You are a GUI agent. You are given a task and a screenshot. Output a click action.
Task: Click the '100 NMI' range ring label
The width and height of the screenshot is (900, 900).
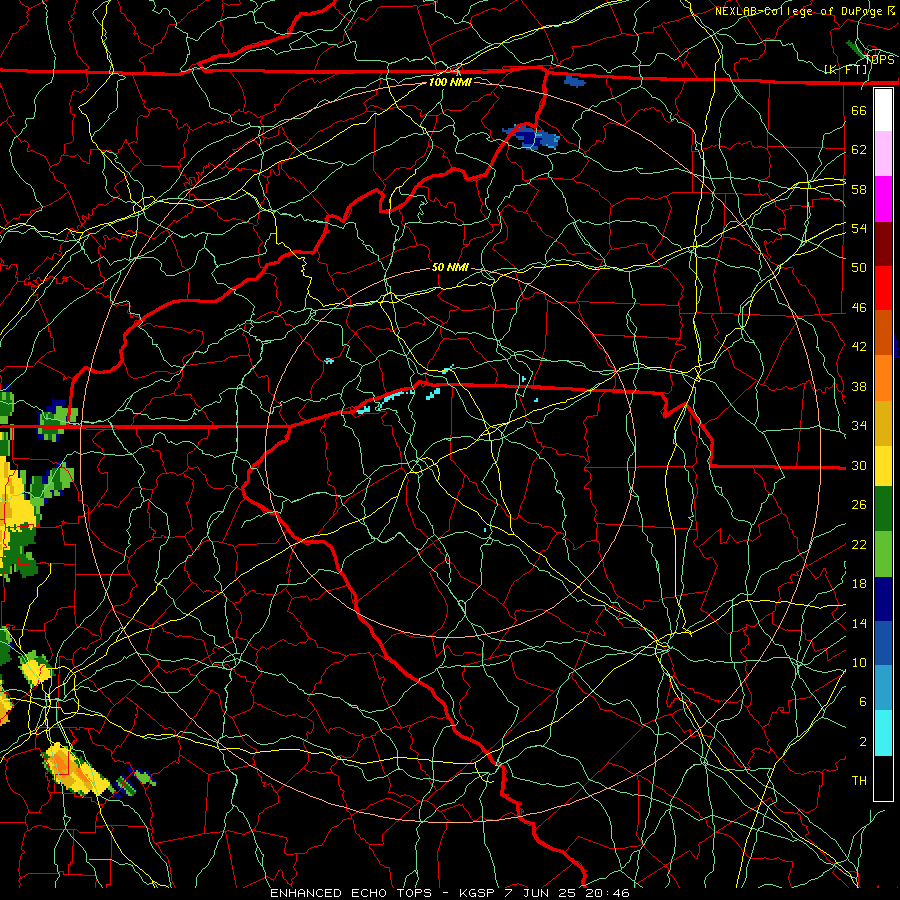coord(450,82)
